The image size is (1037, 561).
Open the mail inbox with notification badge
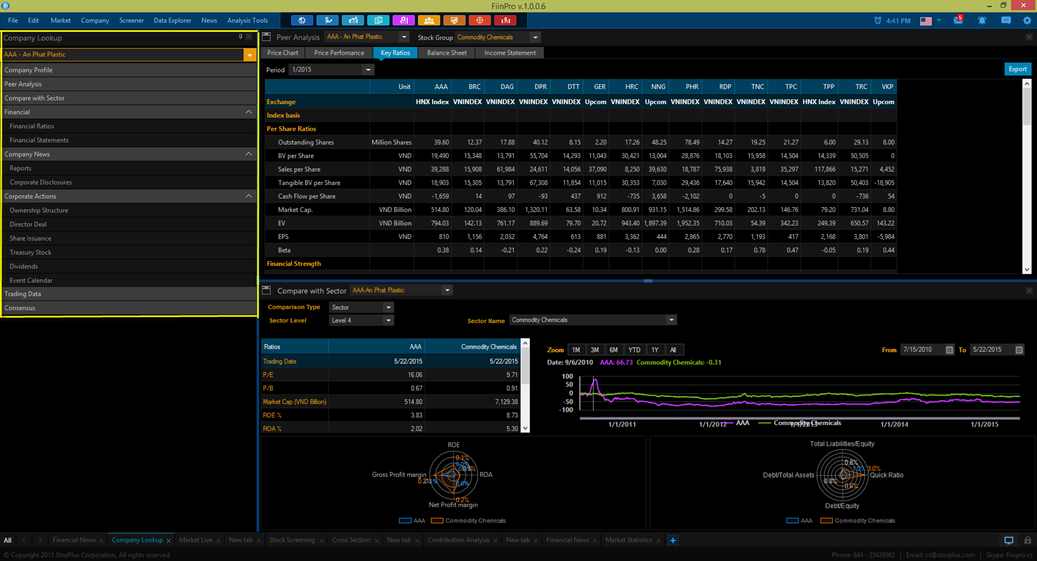(x=958, y=21)
